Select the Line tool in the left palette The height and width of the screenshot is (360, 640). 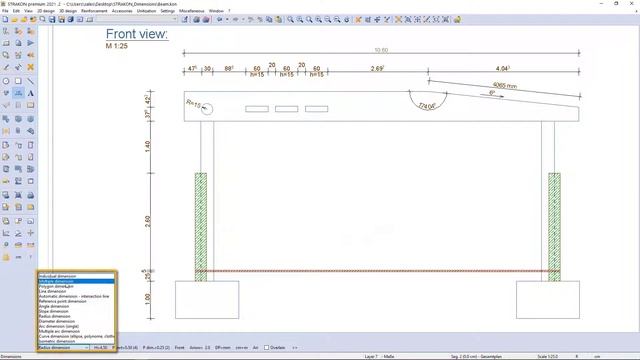[31, 81]
